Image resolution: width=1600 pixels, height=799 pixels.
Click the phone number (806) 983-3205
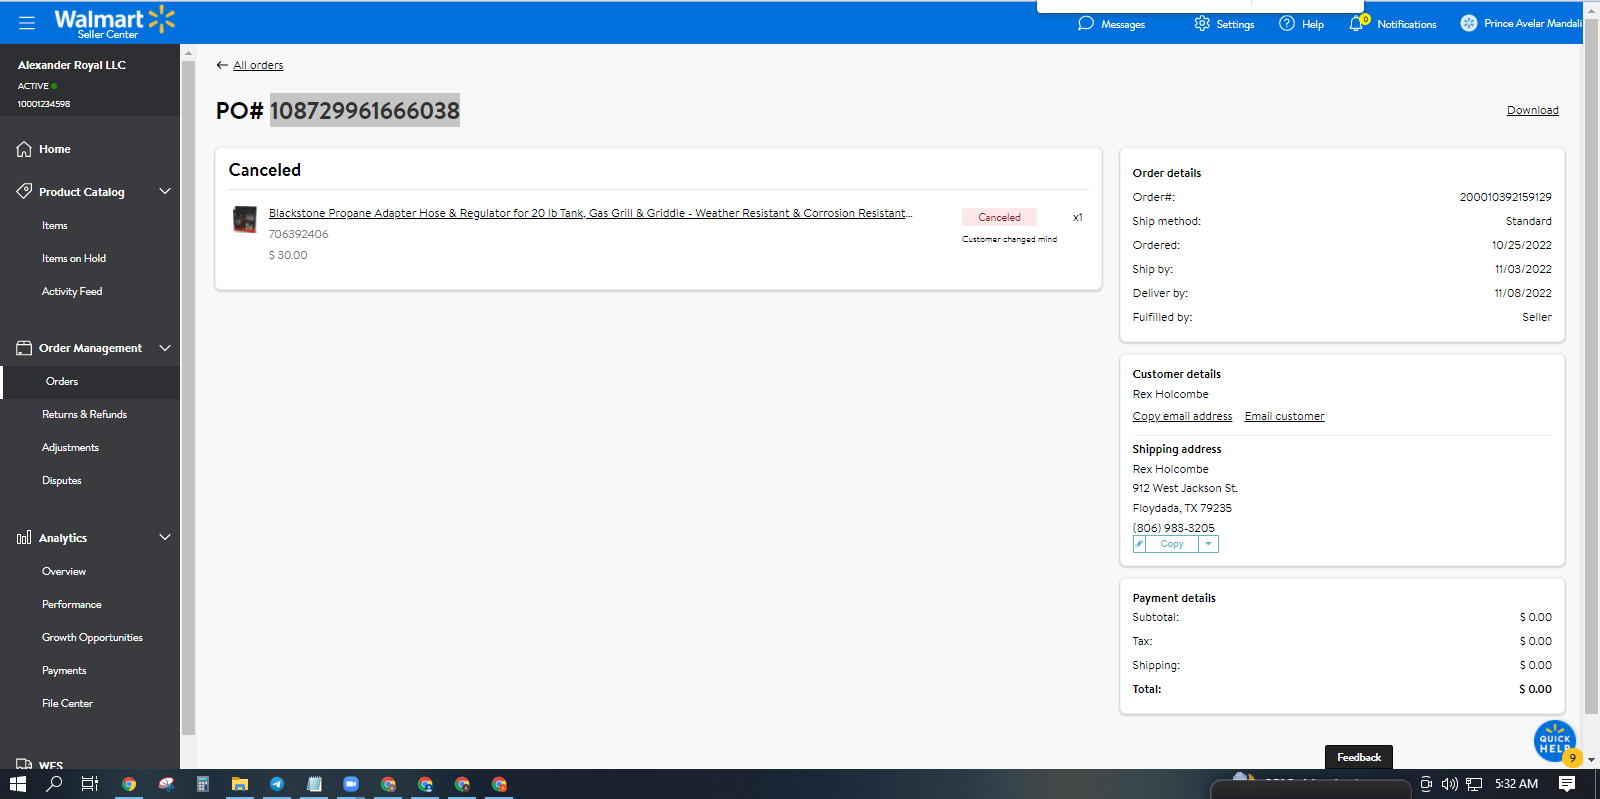[1173, 528]
